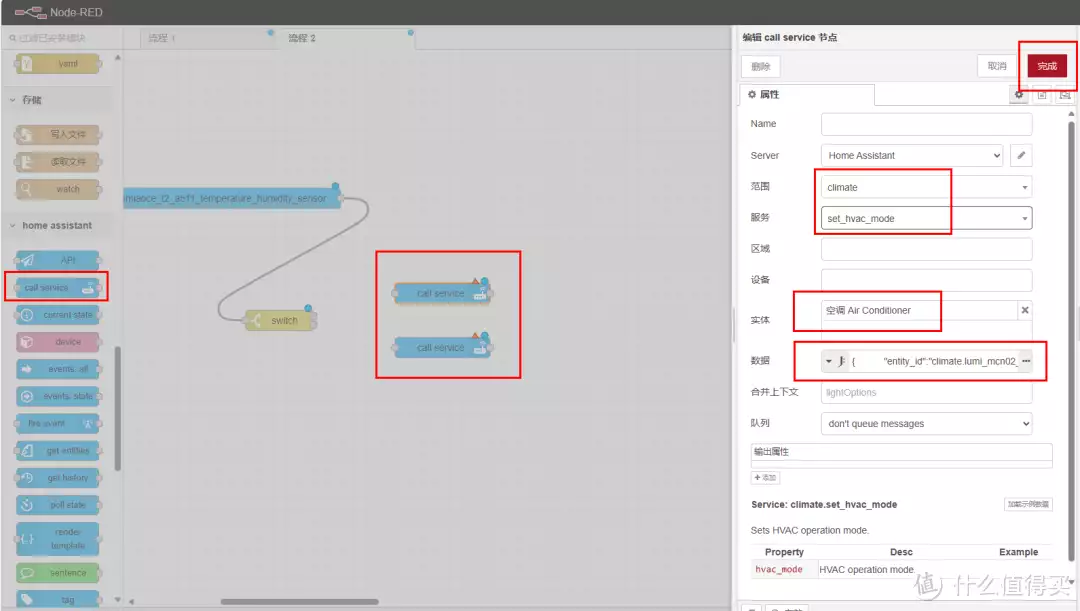Image resolution: width=1080 pixels, height=611 pixels.
Task: Select the render template palette node
Action: pyautogui.click(x=59, y=539)
